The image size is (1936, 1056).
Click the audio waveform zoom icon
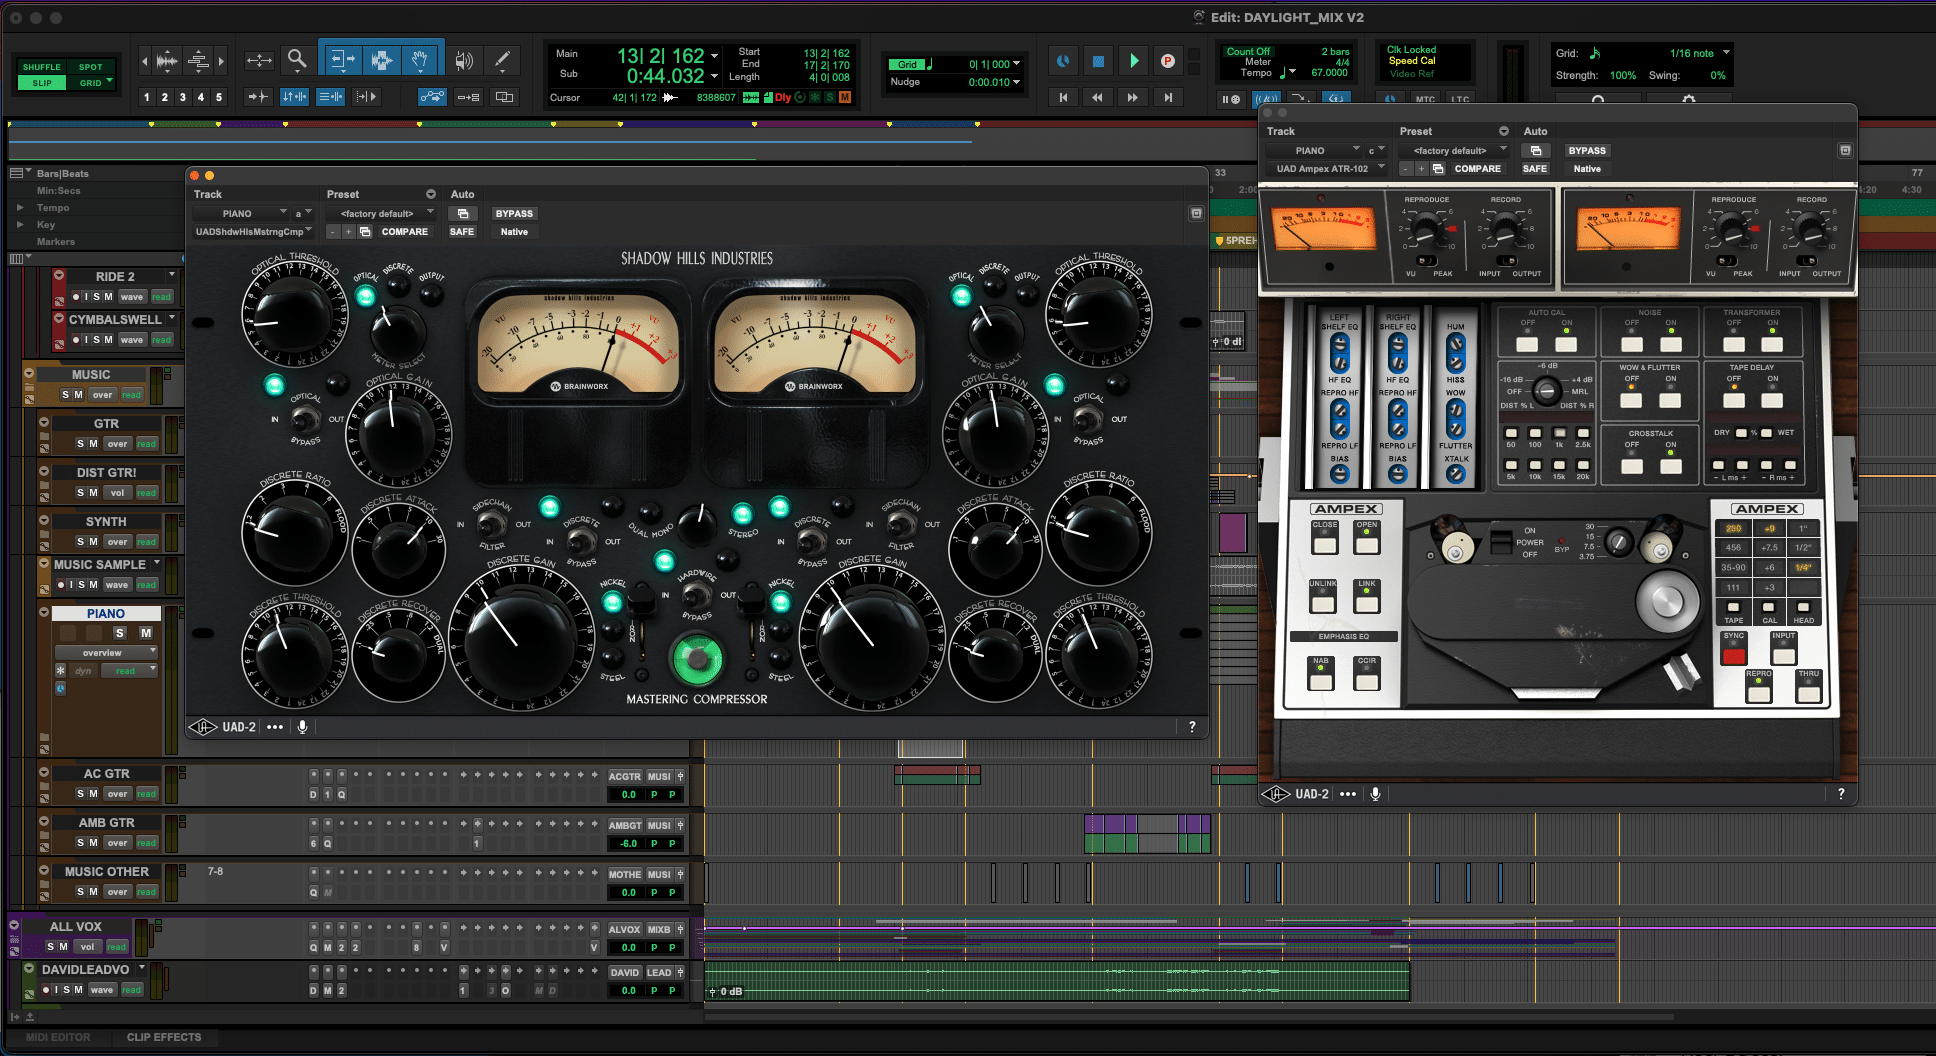pyautogui.click(x=168, y=61)
